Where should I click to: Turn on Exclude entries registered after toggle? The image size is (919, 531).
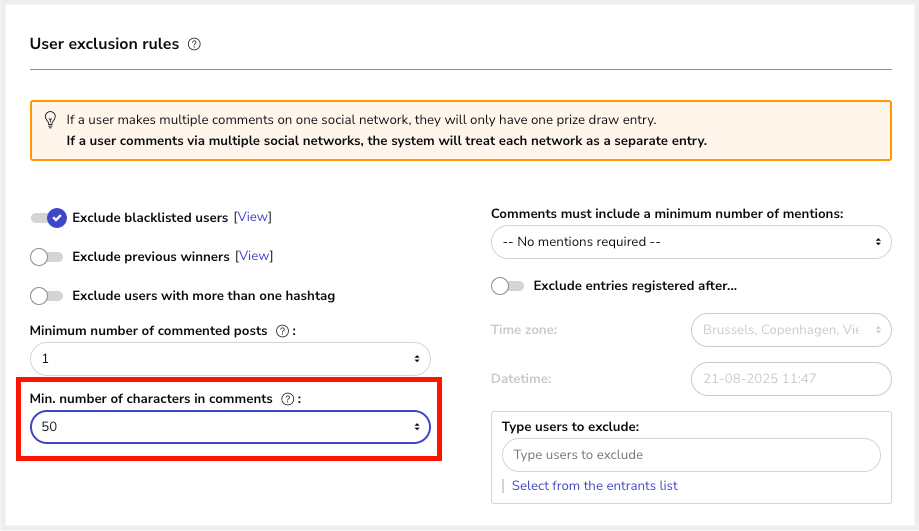(507, 286)
